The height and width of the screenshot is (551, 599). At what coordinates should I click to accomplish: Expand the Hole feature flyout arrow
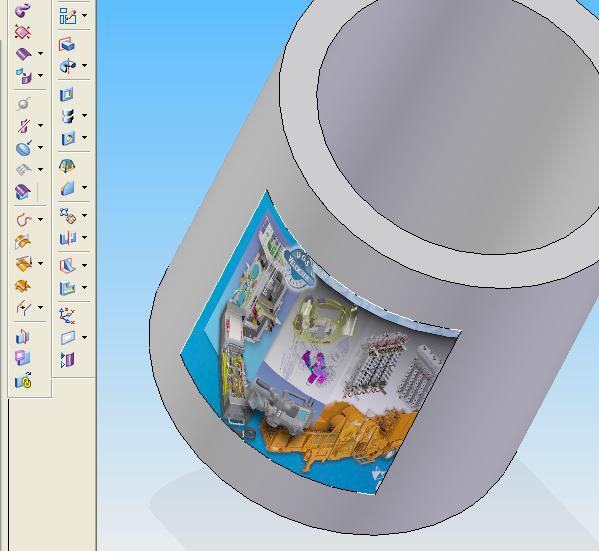point(84,138)
